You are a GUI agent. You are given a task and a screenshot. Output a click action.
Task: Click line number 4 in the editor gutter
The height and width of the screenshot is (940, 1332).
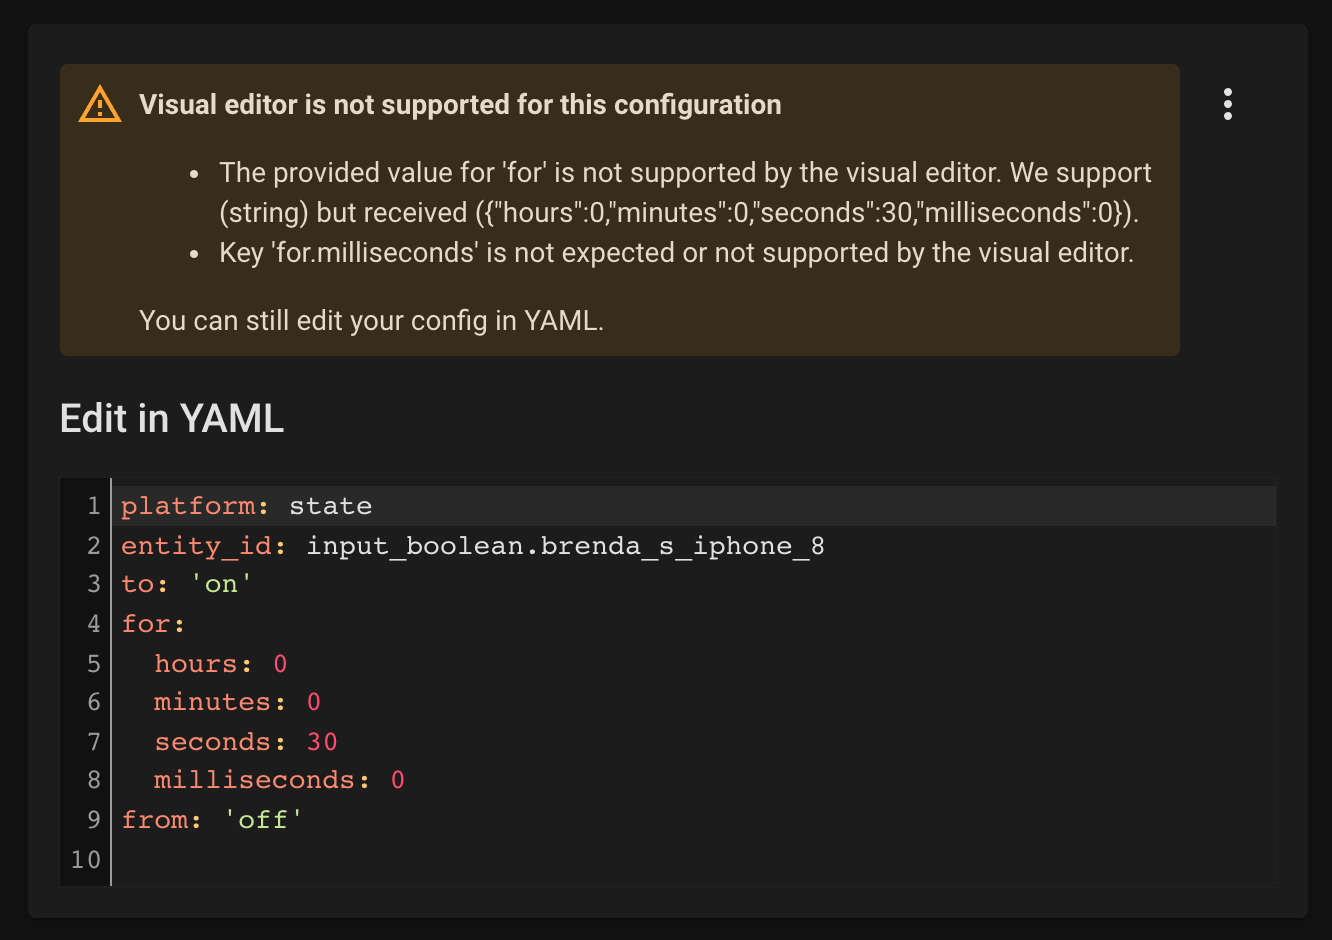[93, 624]
